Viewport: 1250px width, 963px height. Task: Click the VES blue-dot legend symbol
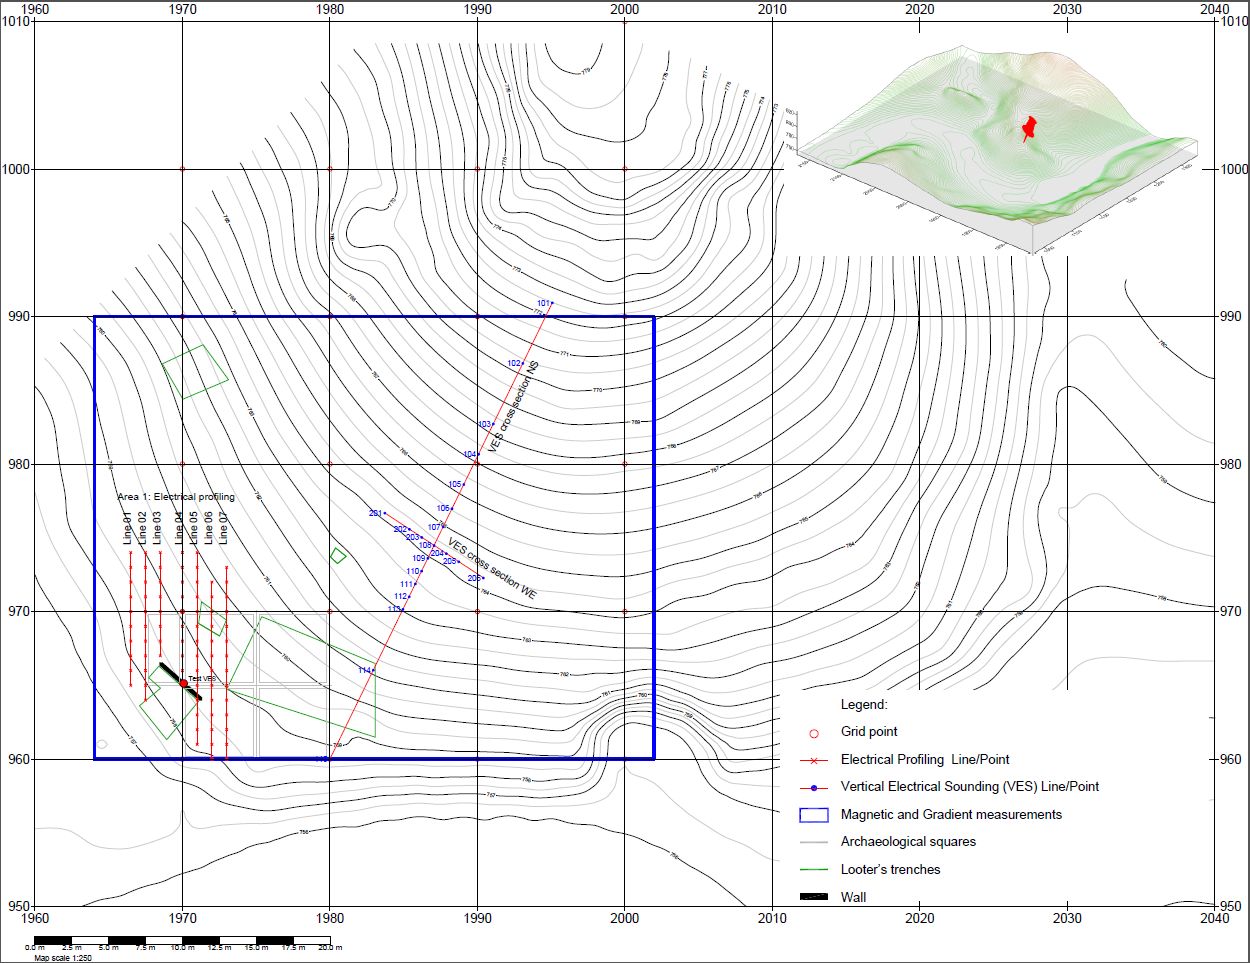pos(814,788)
